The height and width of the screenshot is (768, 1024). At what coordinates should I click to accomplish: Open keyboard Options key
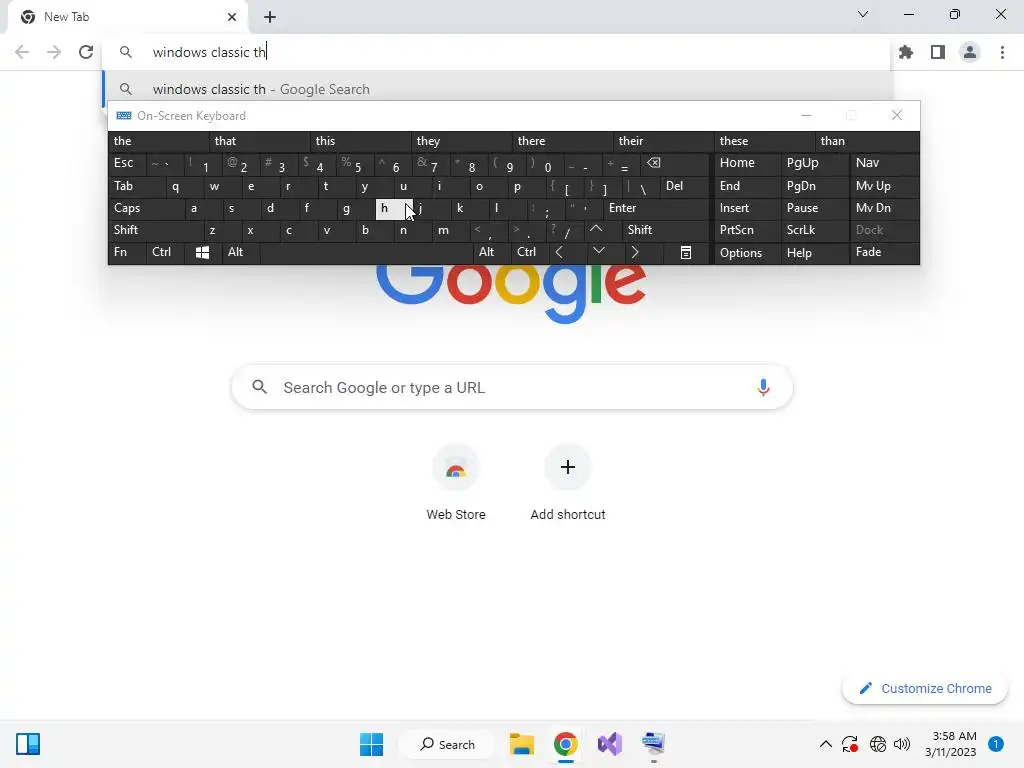tap(747, 253)
